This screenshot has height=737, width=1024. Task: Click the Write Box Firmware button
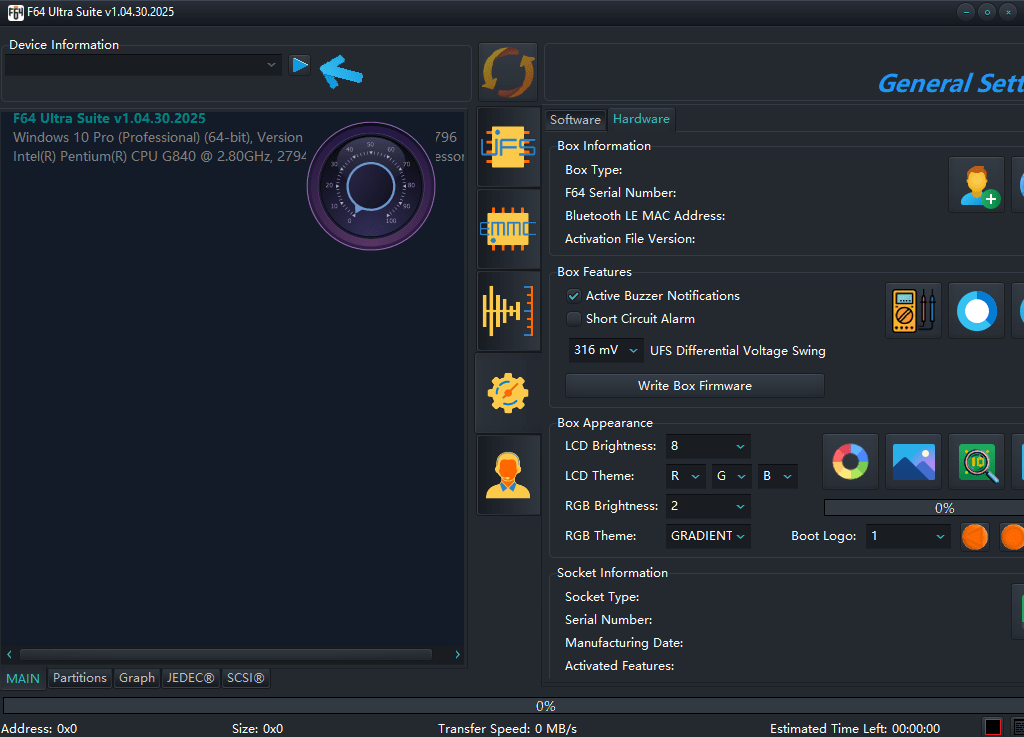click(694, 386)
